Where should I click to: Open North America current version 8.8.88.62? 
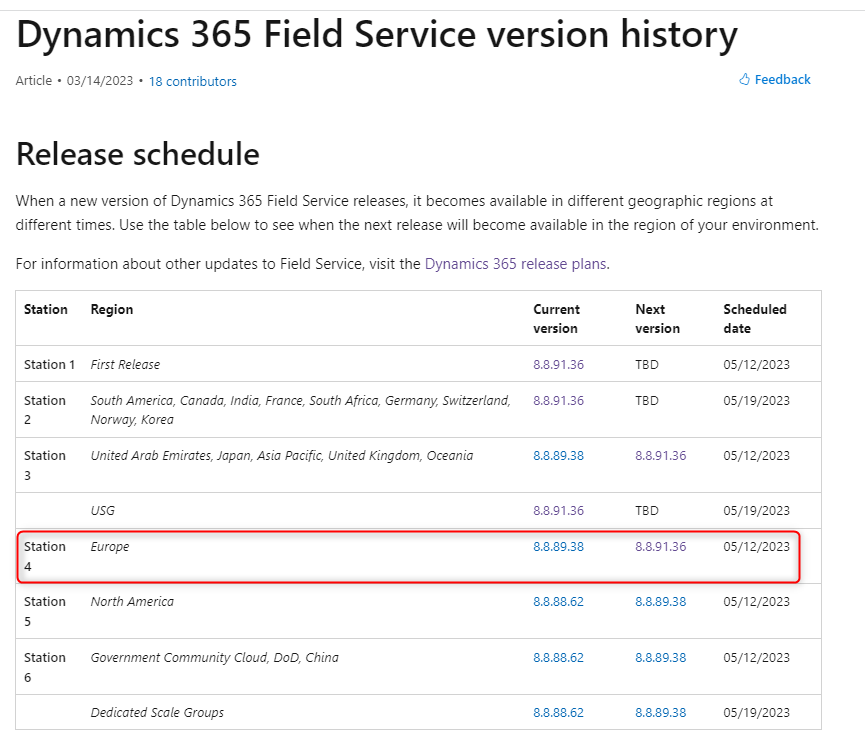(558, 602)
